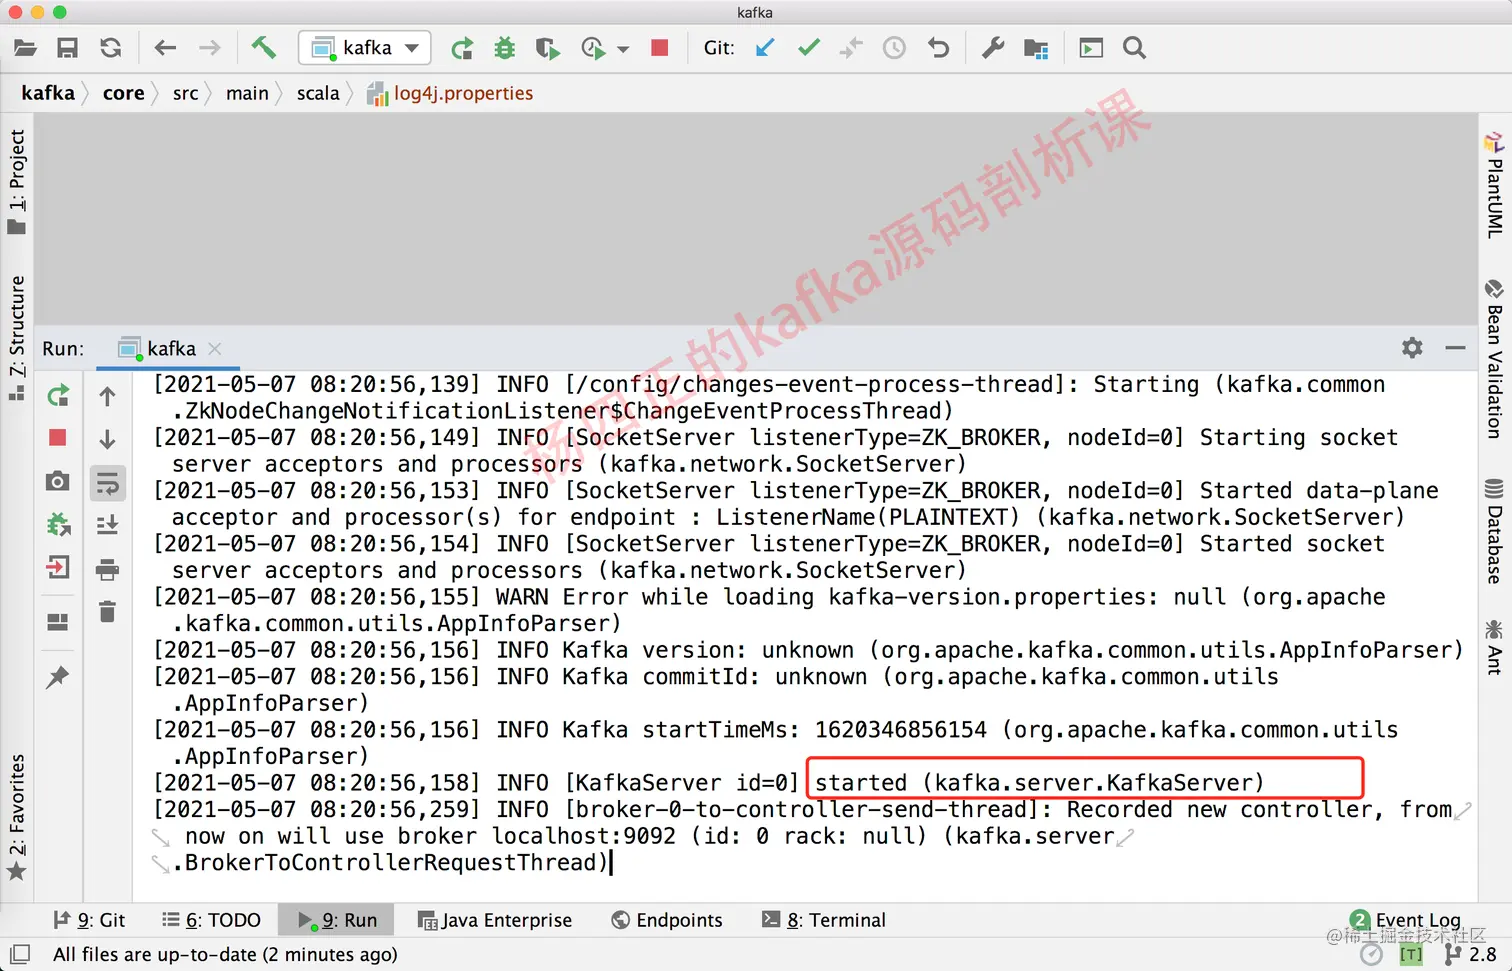This screenshot has height=971, width=1512.
Task: Click the log4j.properties breadcrumb
Action: [451, 94]
